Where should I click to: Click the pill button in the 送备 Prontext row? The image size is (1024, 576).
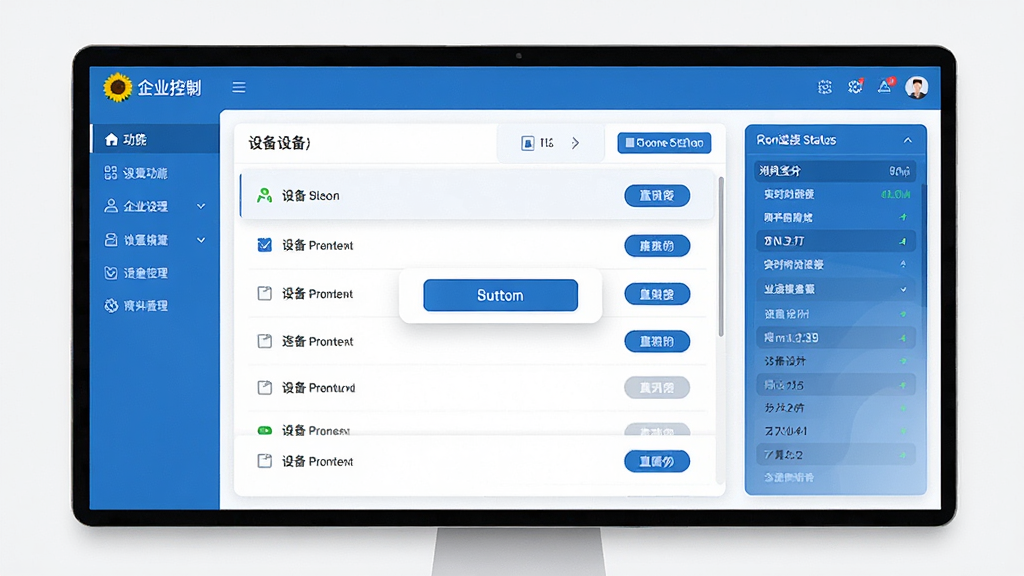(x=657, y=342)
